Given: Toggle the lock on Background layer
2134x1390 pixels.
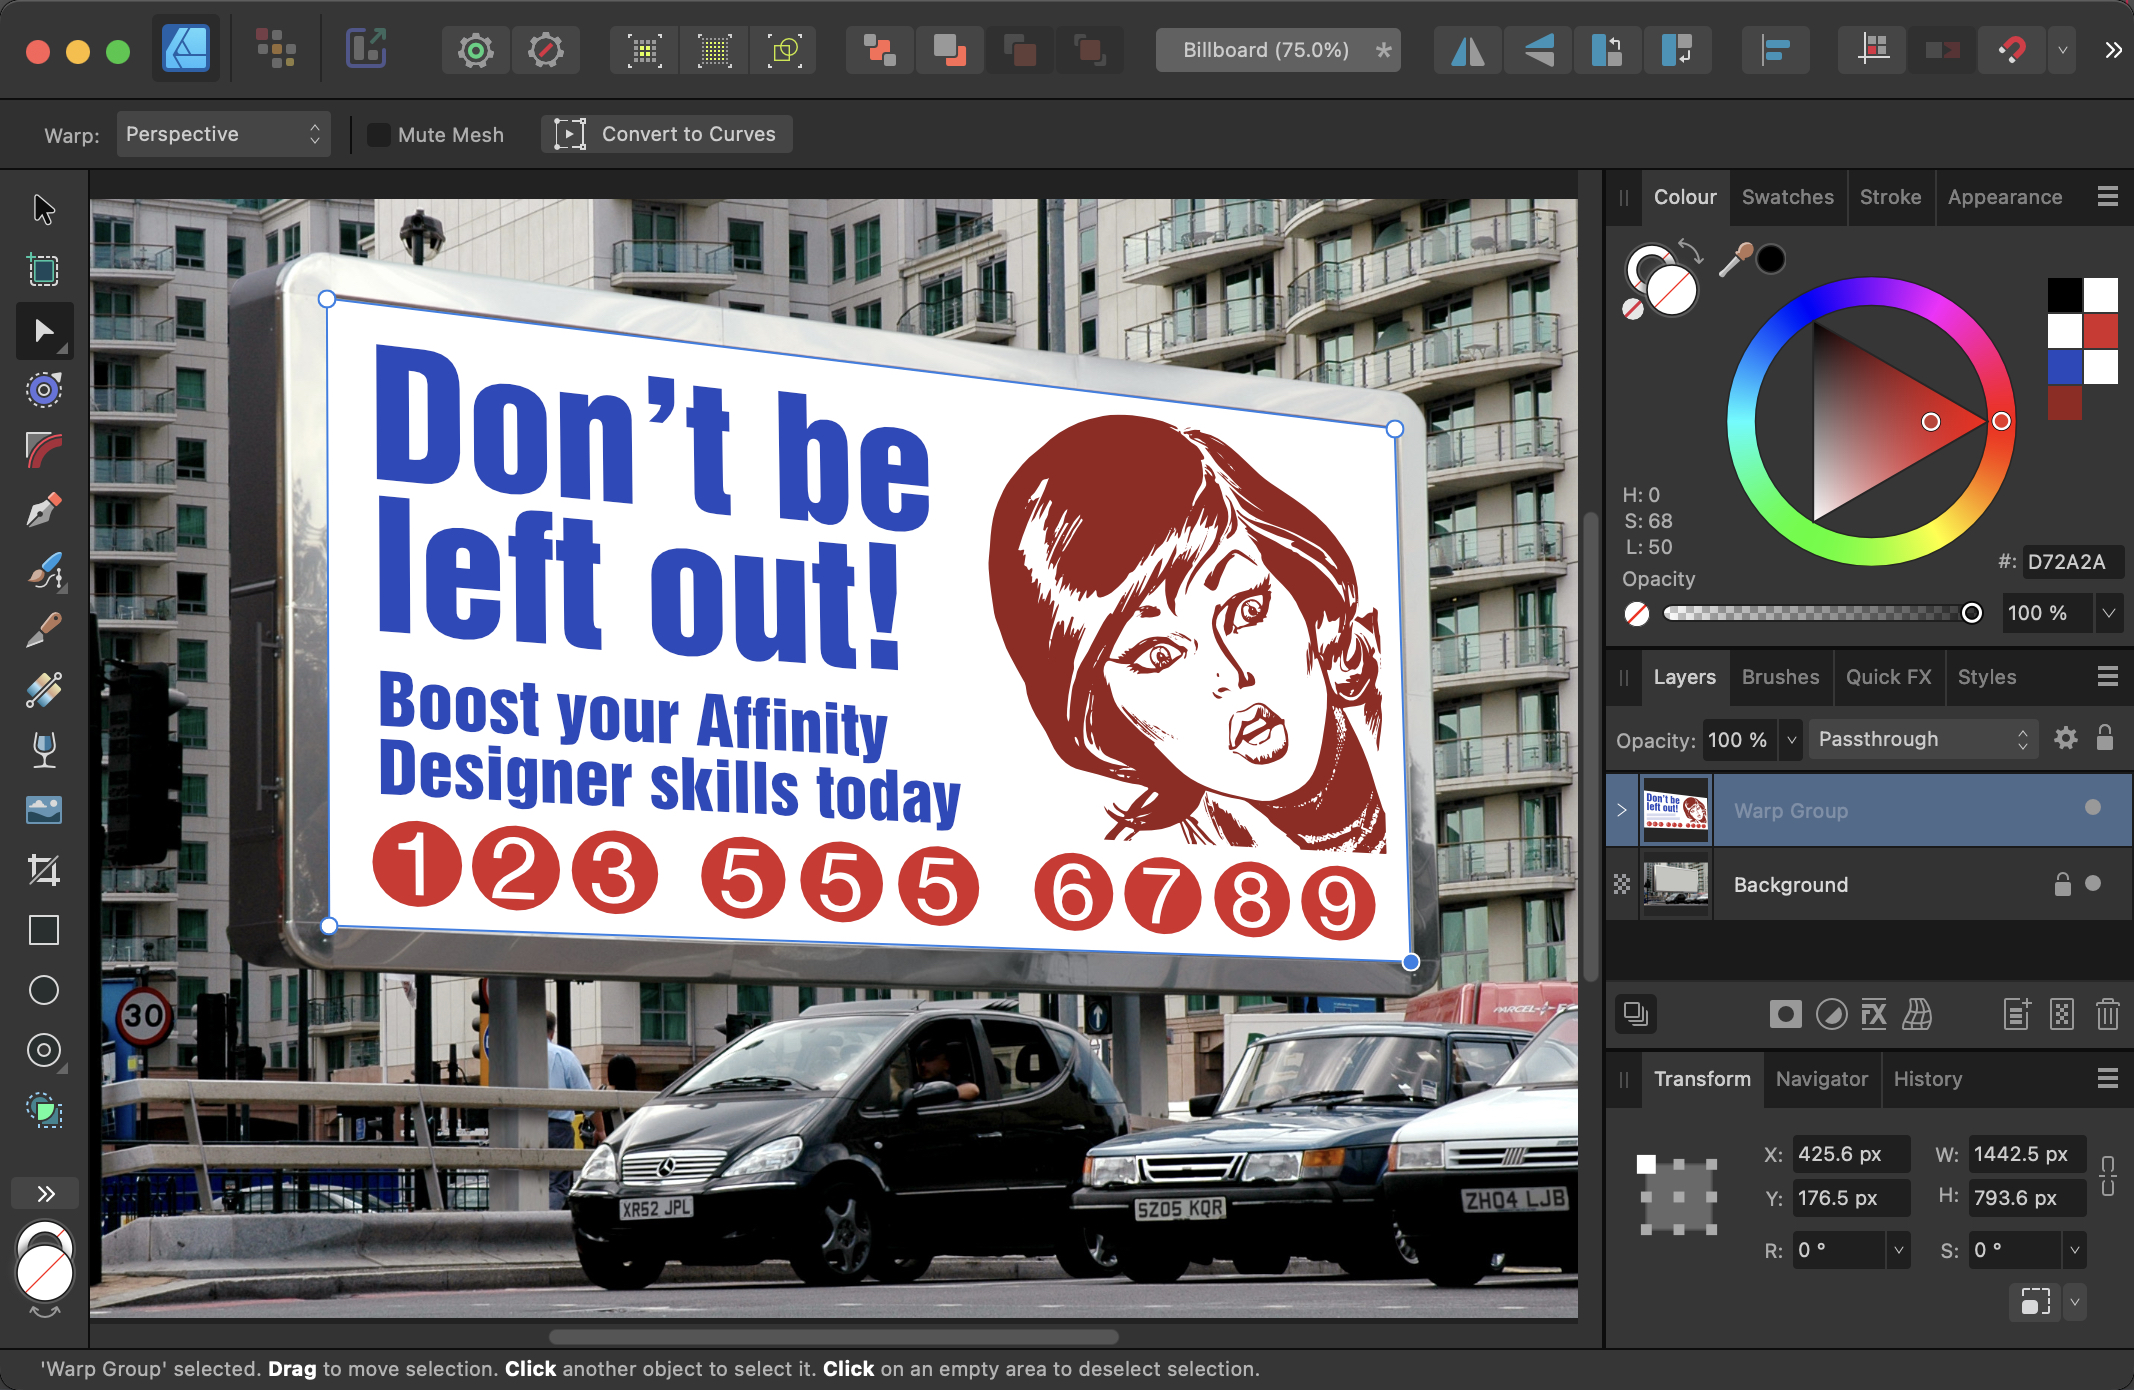Looking at the screenshot, I should click(x=2062, y=884).
